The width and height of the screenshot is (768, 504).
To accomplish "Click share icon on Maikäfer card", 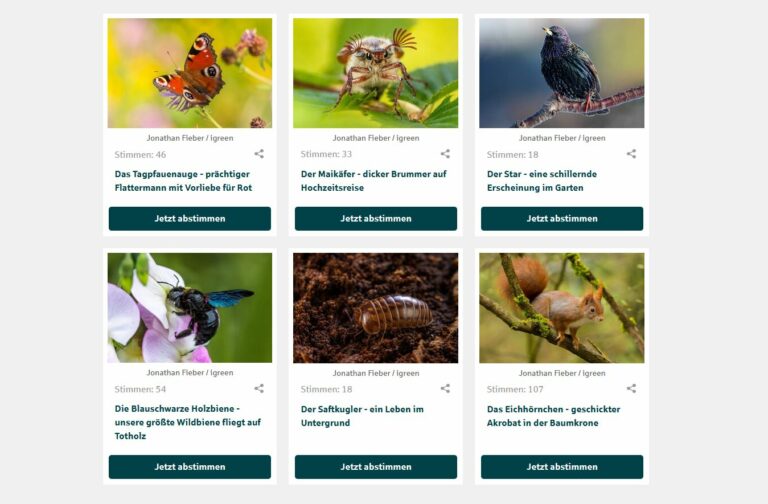I will pyautogui.click(x=445, y=154).
